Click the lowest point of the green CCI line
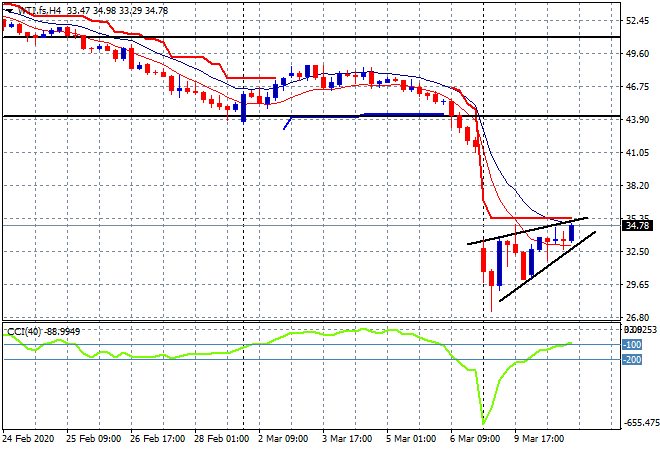Screen dimensions: 660x450 click(x=483, y=423)
